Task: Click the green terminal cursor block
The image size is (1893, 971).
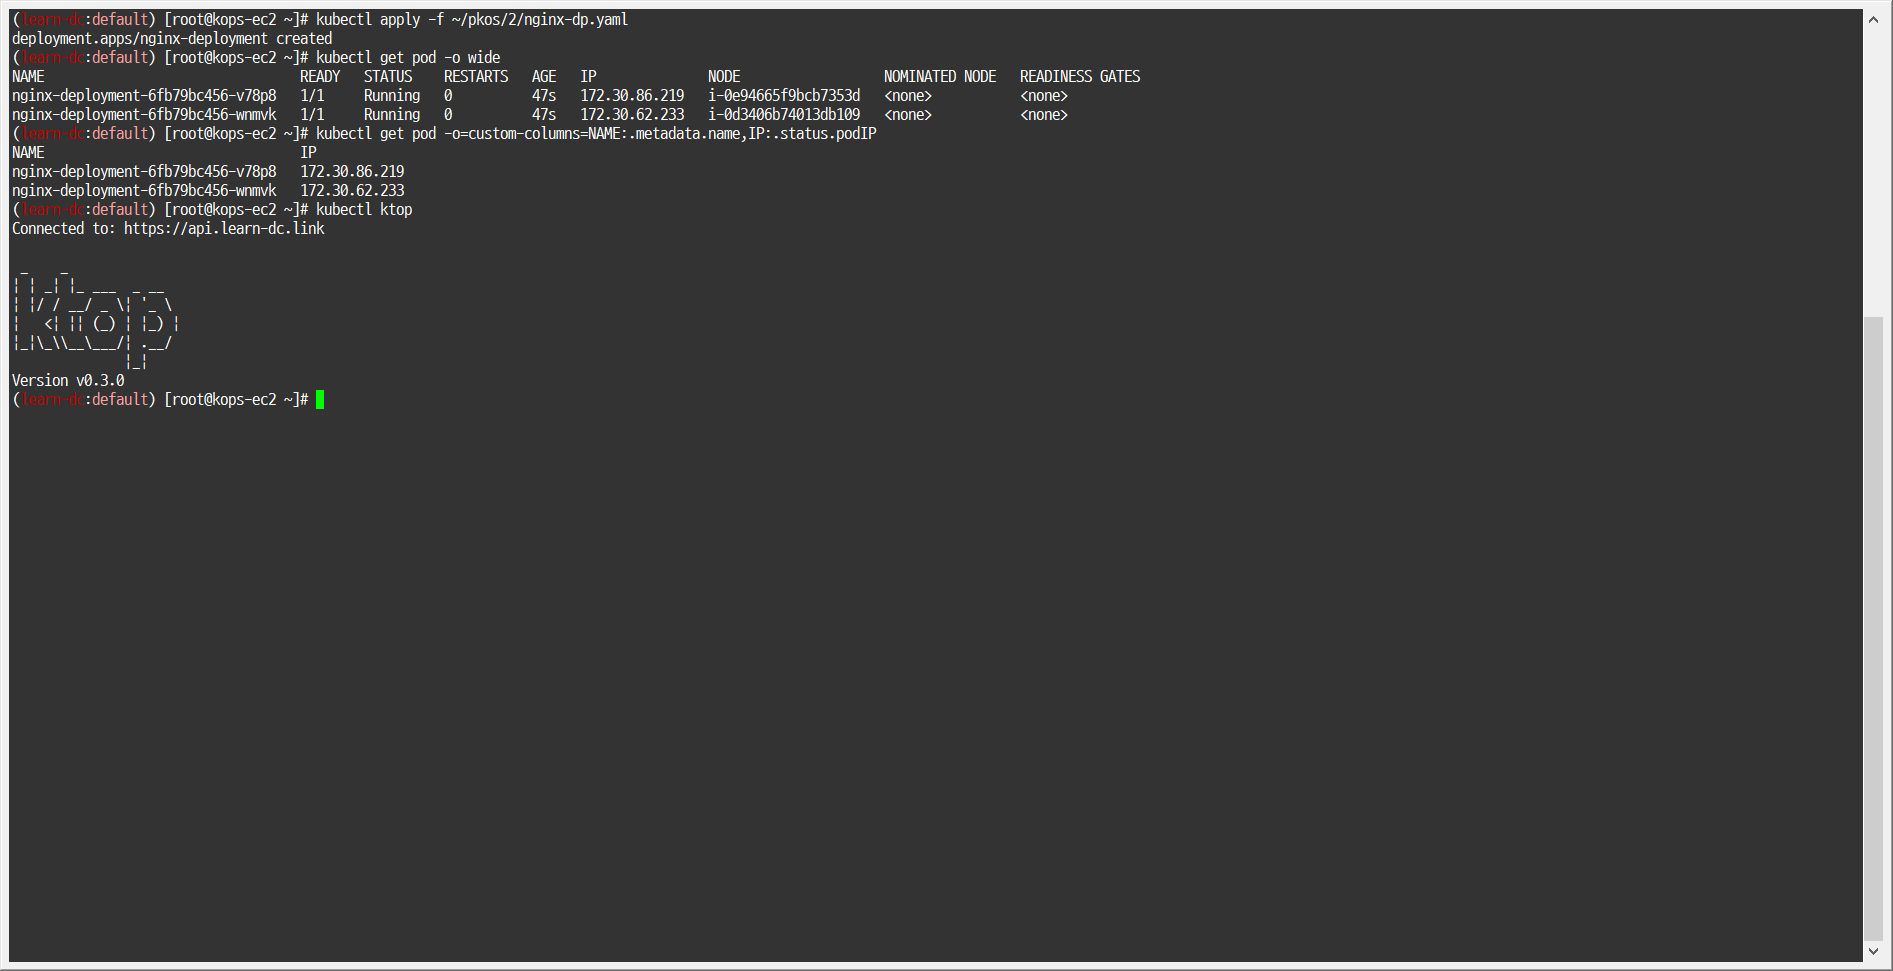Action: [320, 399]
